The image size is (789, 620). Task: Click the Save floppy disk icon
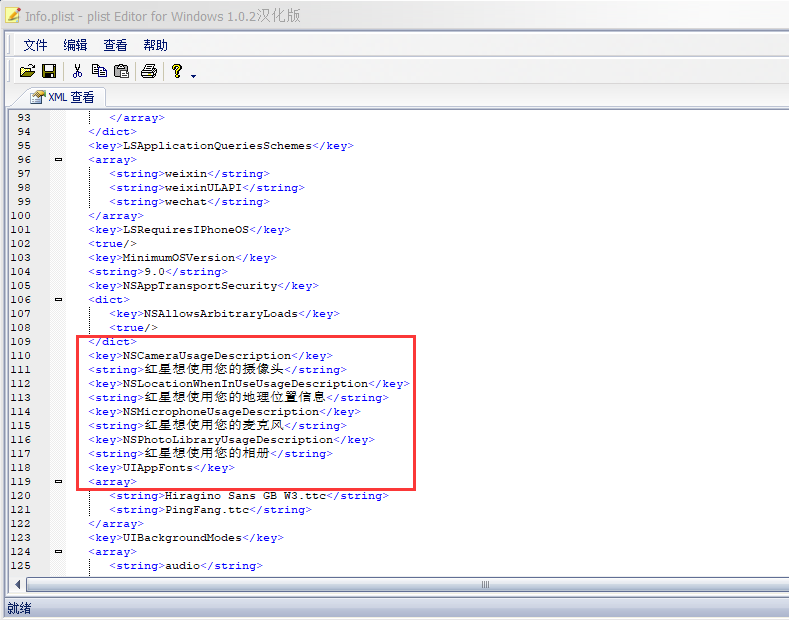49,71
